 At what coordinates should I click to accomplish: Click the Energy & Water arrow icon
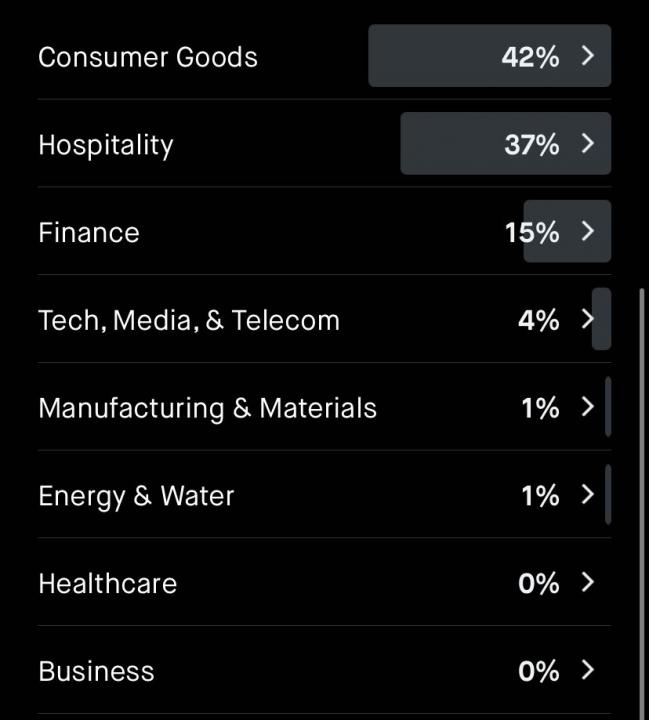(587, 495)
